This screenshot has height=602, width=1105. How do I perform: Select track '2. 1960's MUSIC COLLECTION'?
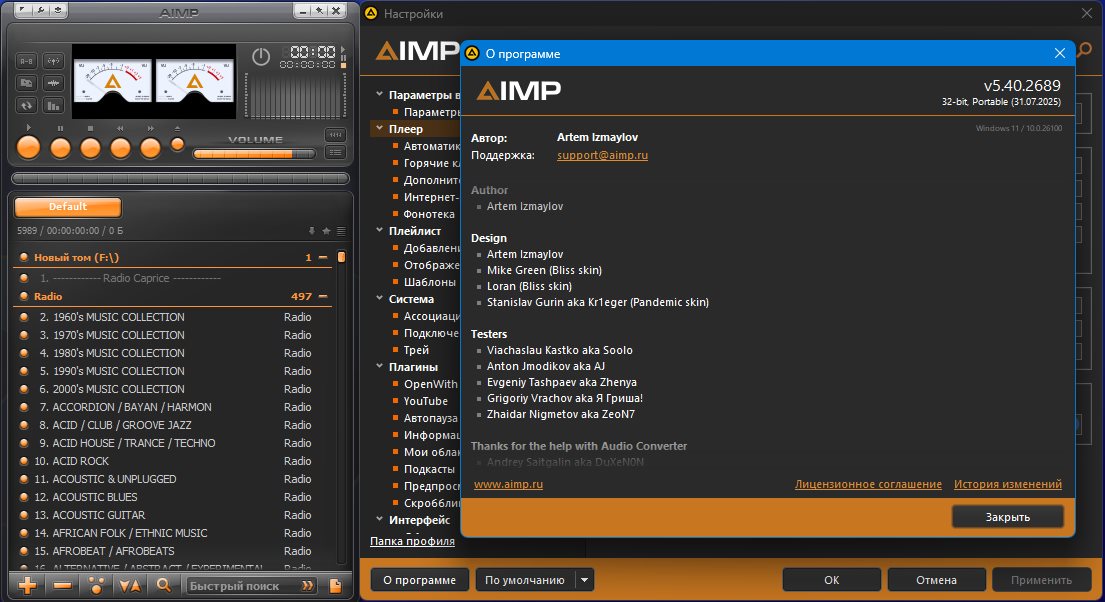coord(173,317)
